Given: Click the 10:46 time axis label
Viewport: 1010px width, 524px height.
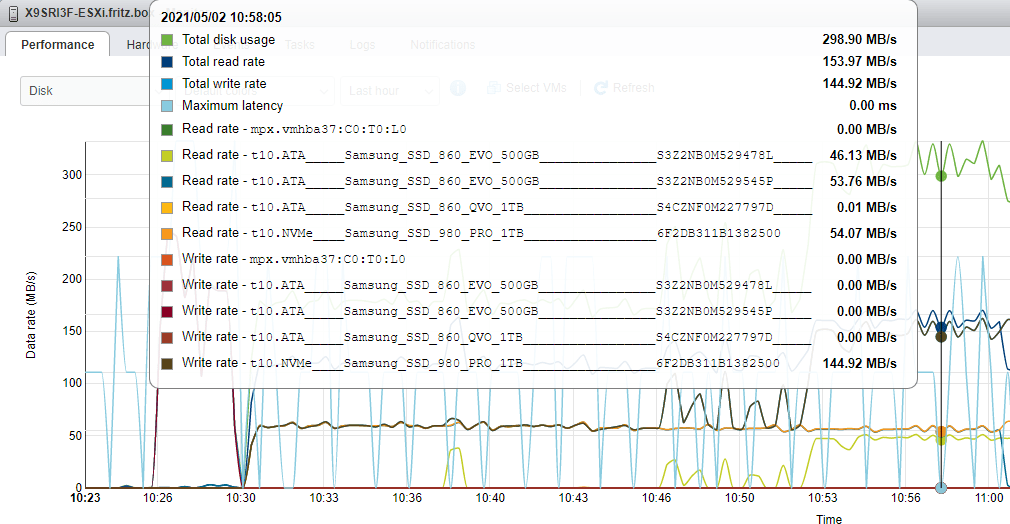Looking at the screenshot, I should [x=656, y=498].
